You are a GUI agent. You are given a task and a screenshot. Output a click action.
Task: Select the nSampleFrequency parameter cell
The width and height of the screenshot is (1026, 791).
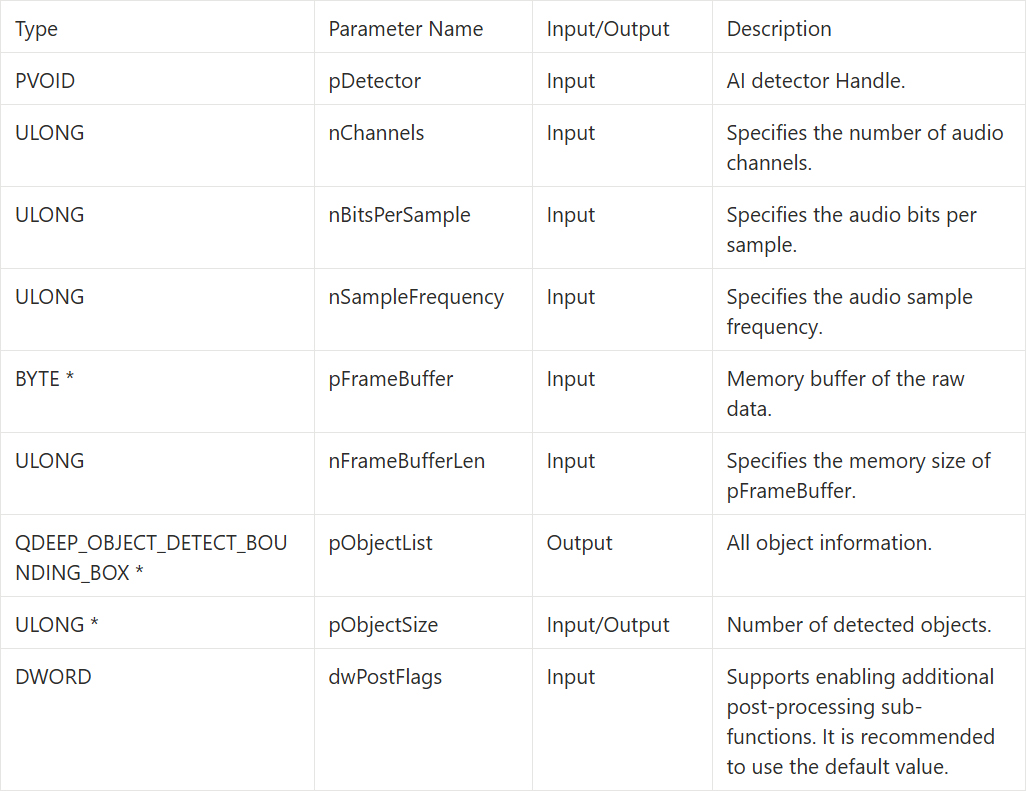click(x=416, y=297)
